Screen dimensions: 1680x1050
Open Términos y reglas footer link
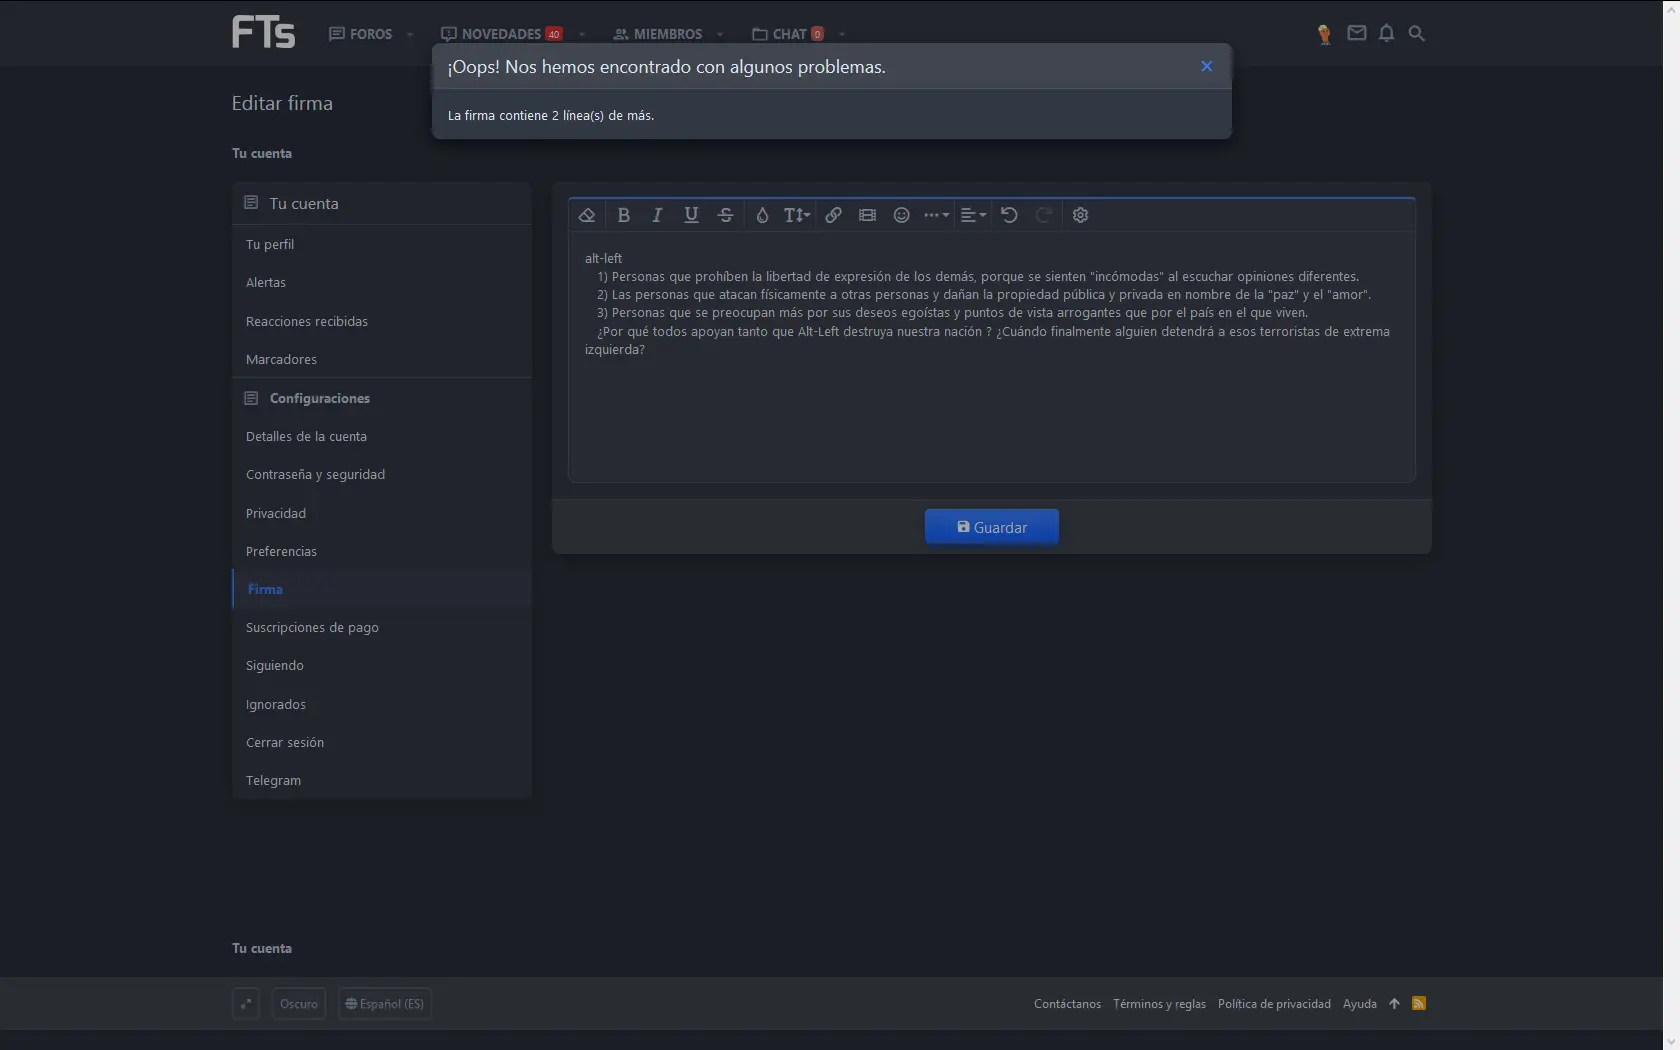pos(1159,1004)
